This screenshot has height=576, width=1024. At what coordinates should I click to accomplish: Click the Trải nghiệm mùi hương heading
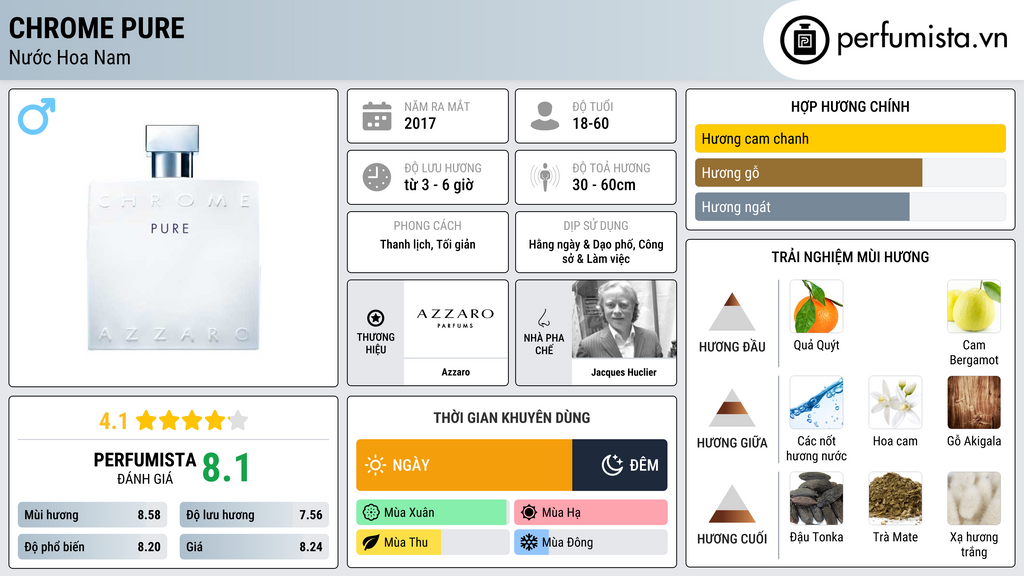tap(850, 257)
